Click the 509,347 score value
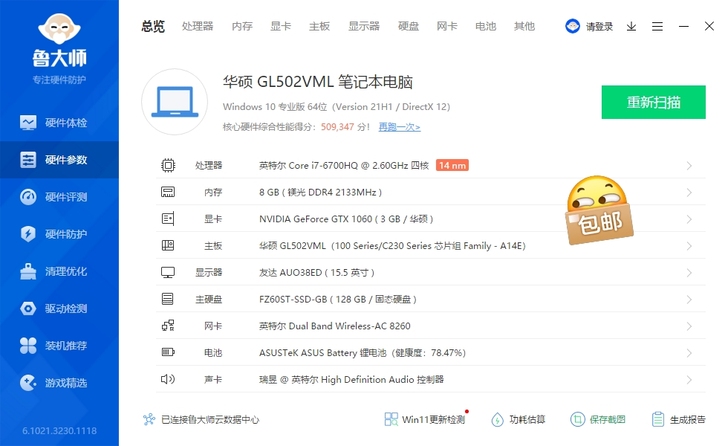Screen dimensions: 728x446 (x=338, y=127)
